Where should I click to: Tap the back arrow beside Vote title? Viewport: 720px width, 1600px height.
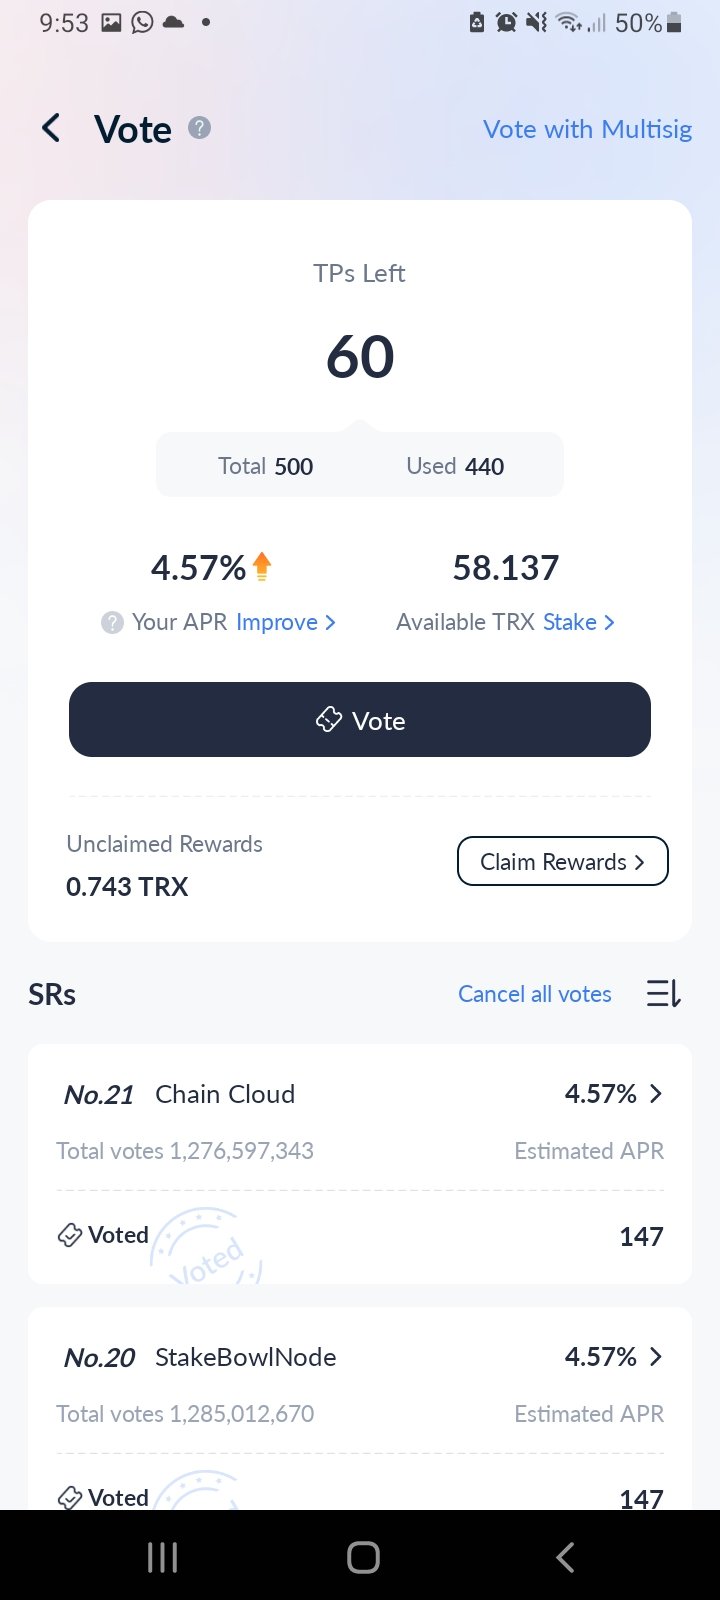pyautogui.click(x=51, y=128)
